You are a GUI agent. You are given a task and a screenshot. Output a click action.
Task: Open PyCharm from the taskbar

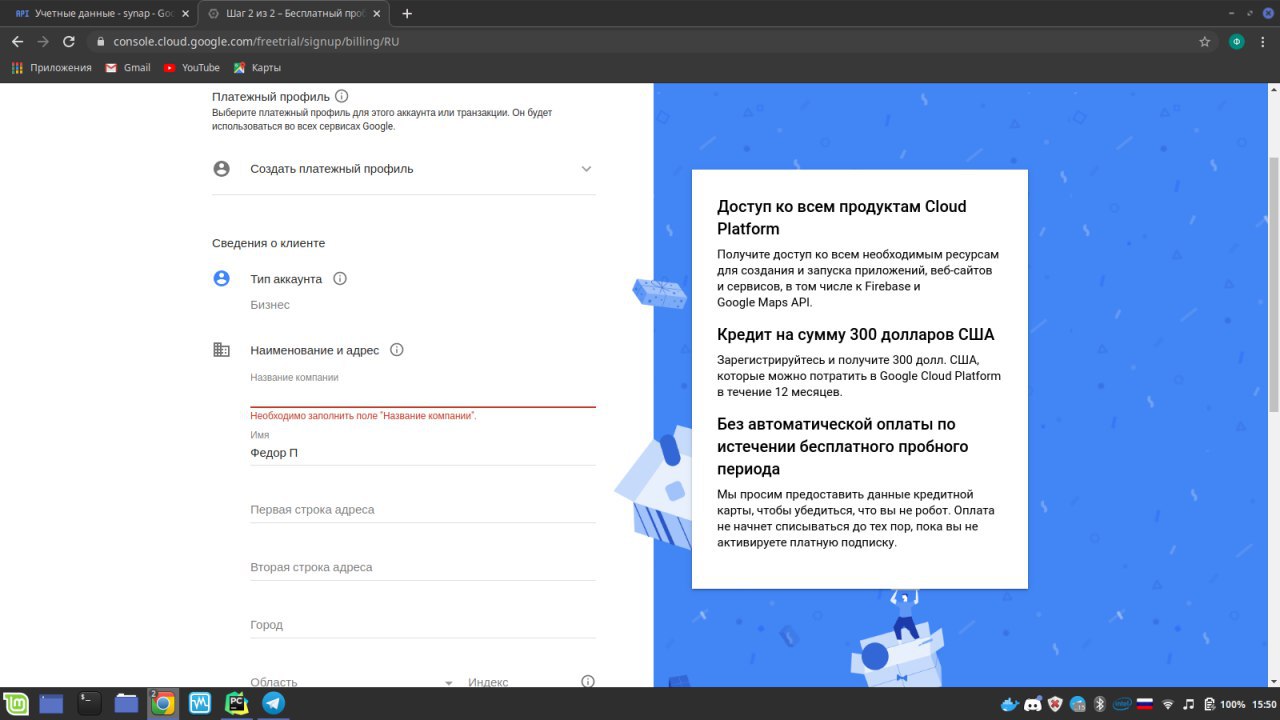pos(236,703)
